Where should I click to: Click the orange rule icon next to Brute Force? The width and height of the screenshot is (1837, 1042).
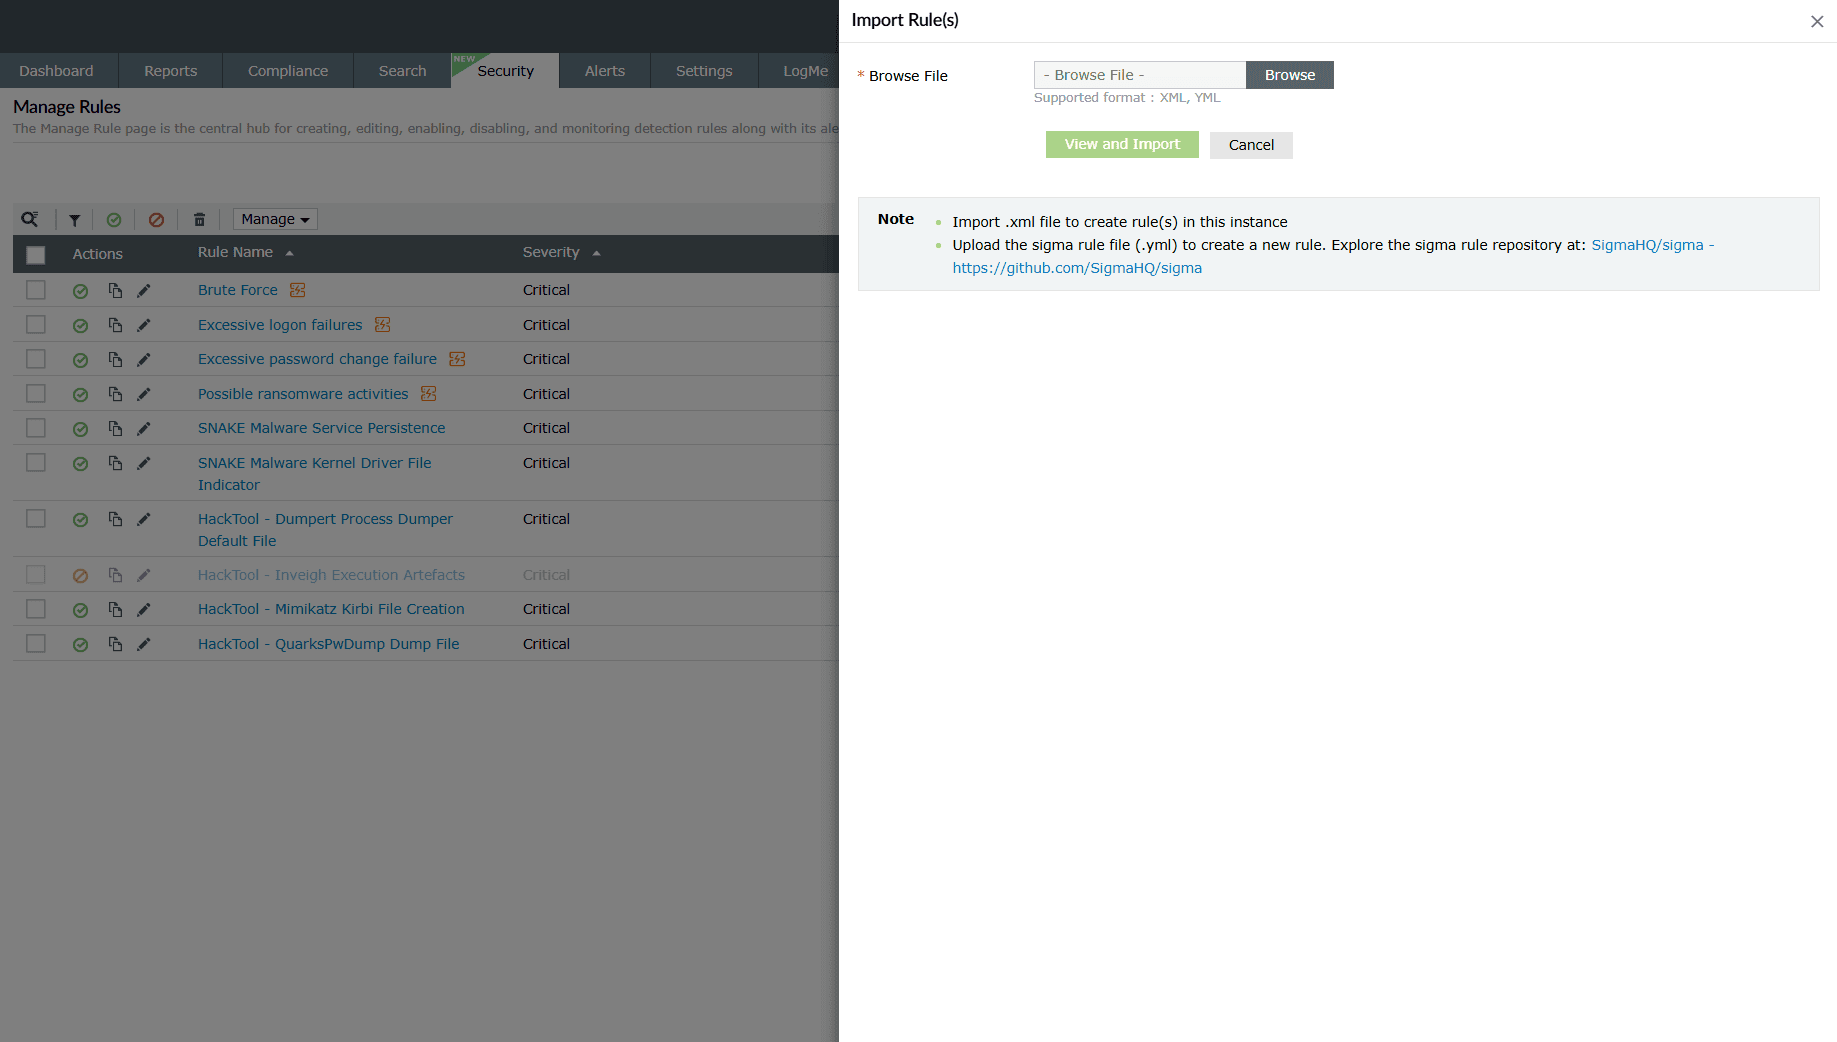tap(297, 289)
